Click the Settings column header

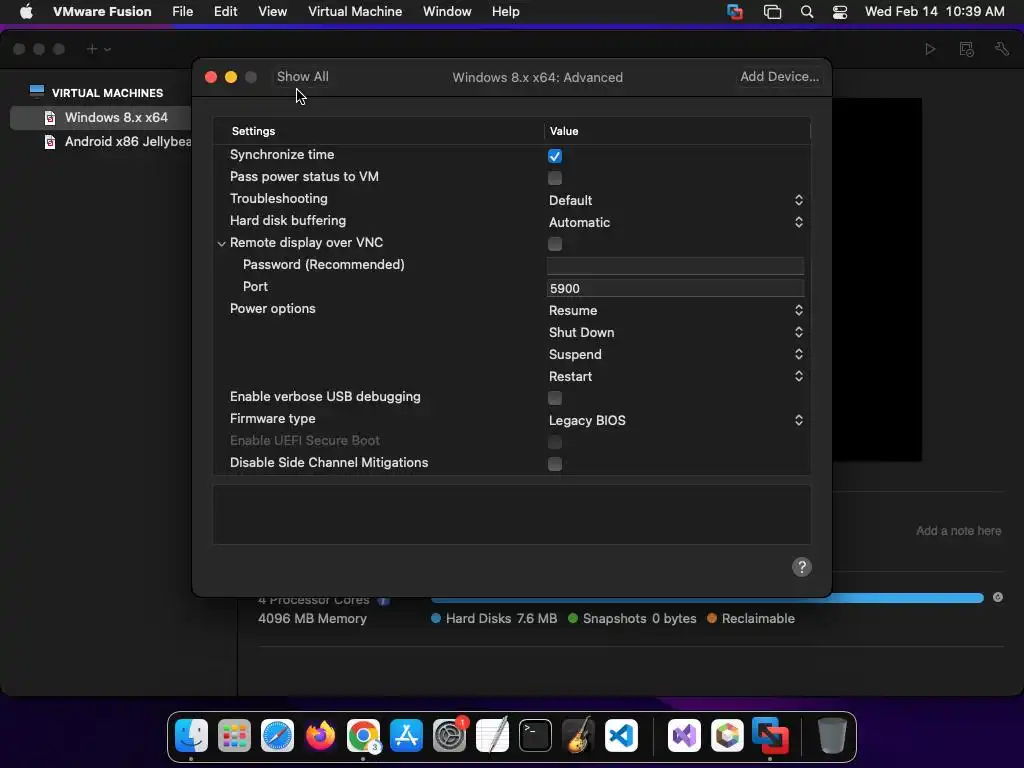[253, 131]
